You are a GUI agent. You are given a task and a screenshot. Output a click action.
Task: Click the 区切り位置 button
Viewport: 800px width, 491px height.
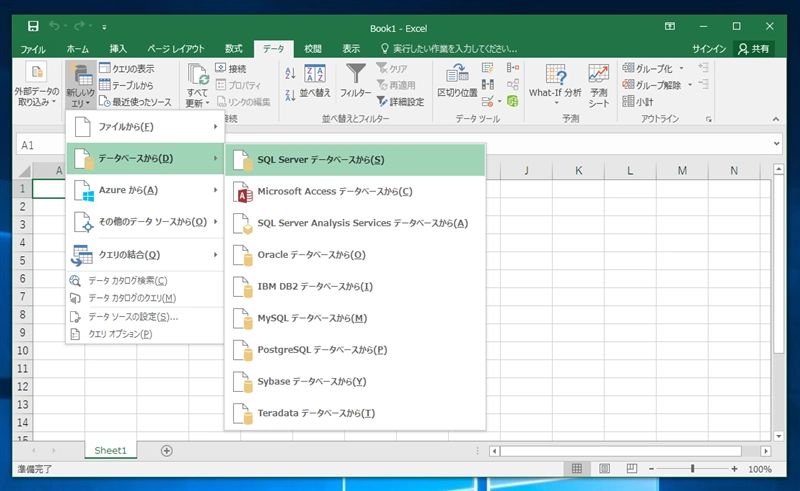pyautogui.click(x=457, y=81)
